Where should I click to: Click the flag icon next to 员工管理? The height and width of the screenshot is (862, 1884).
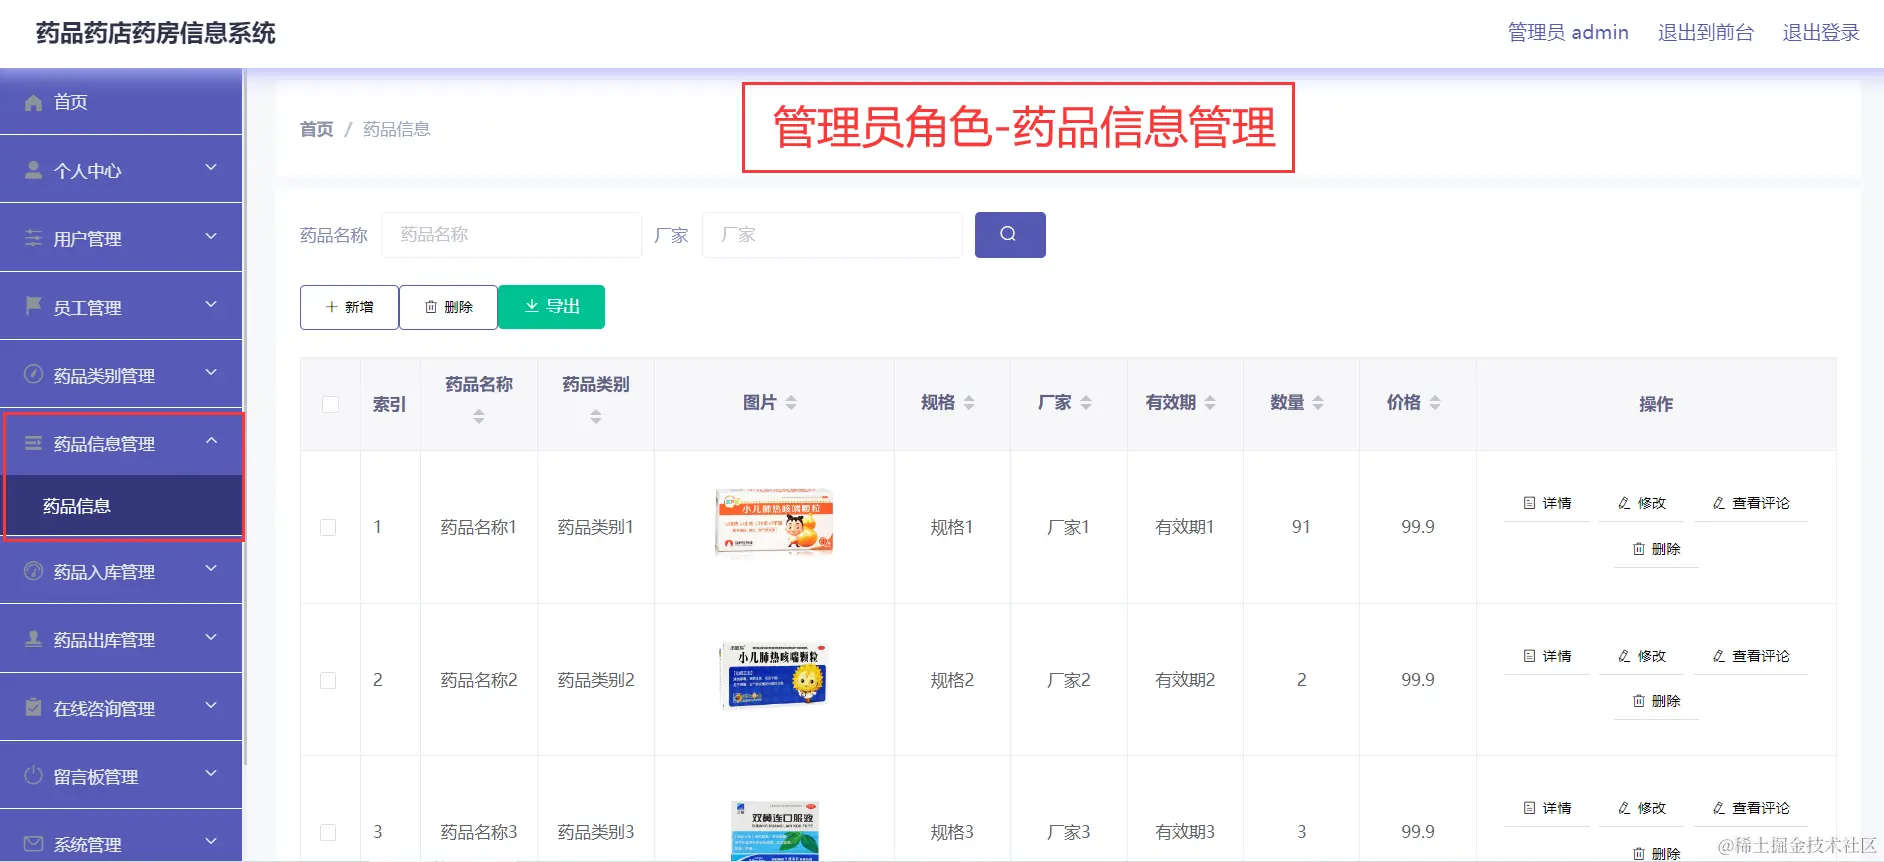point(33,305)
